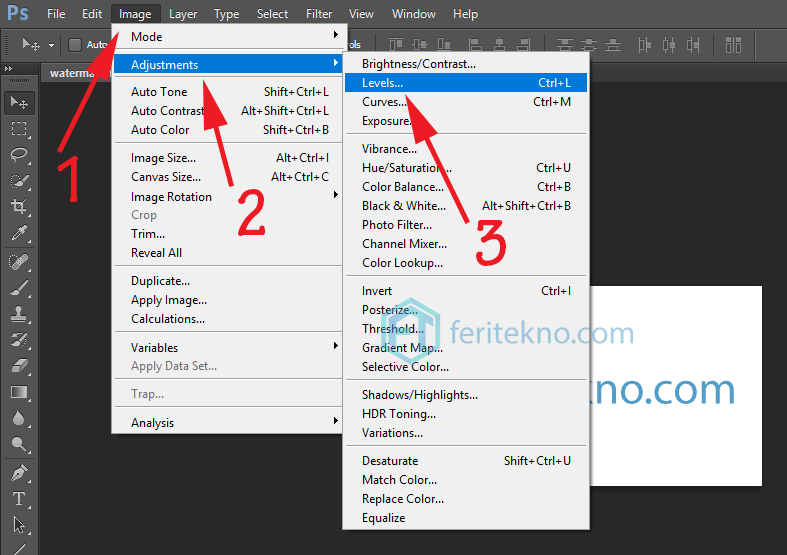Click the Photoshop Ps logo icon
Image resolution: width=787 pixels, height=555 pixels.
[x=18, y=13]
